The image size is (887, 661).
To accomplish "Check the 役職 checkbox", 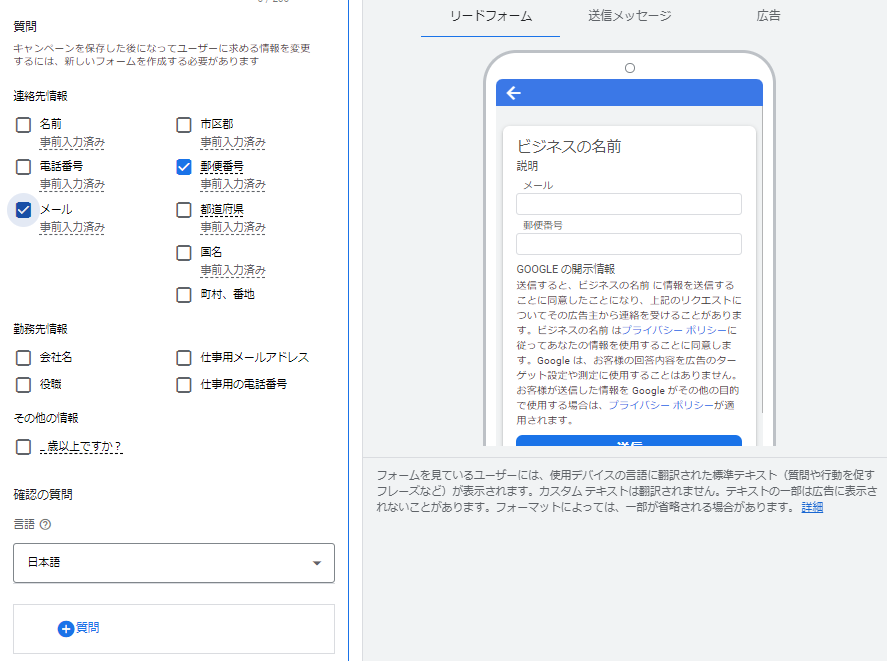I will pyautogui.click(x=23, y=385).
